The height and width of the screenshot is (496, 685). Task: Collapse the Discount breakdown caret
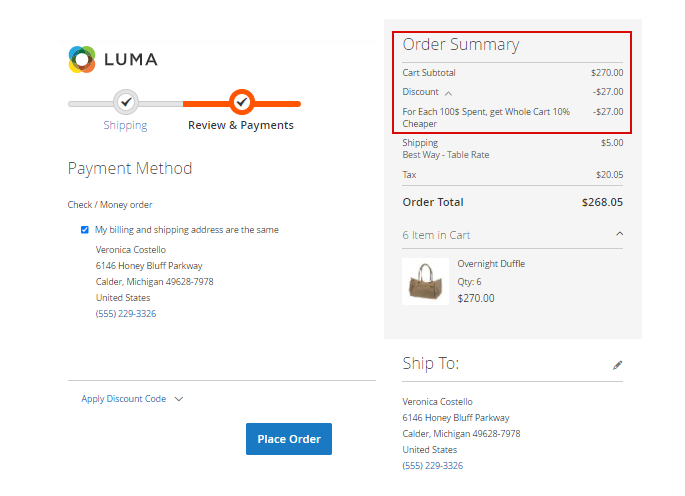pos(449,92)
